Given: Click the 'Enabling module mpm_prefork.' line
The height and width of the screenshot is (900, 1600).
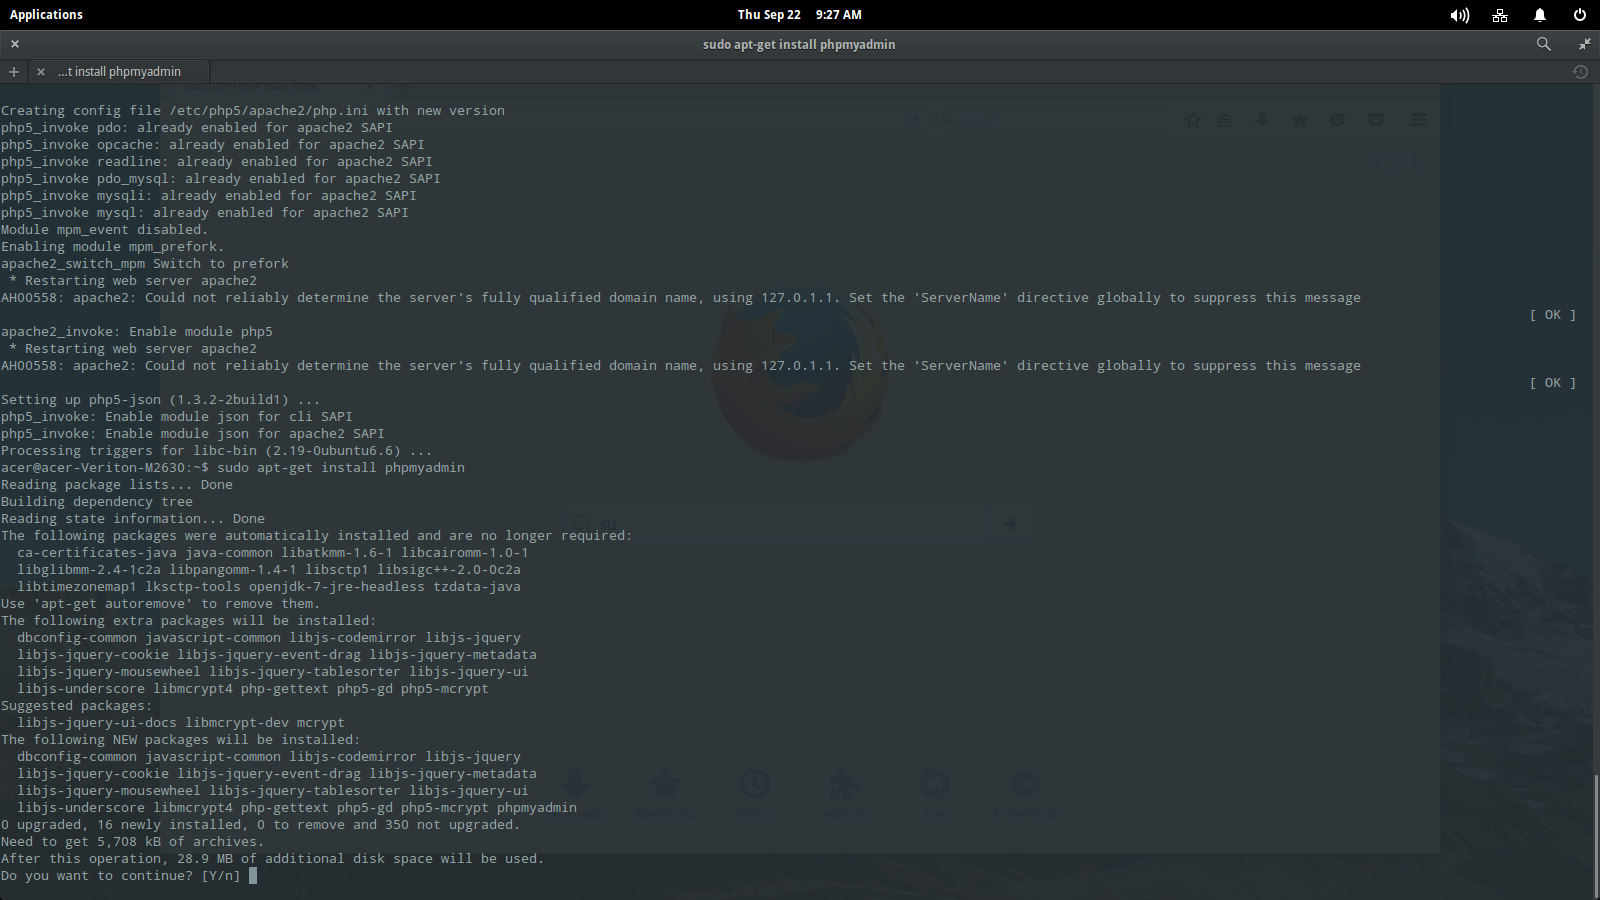Looking at the screenshot, I should (x=113, y=247).
